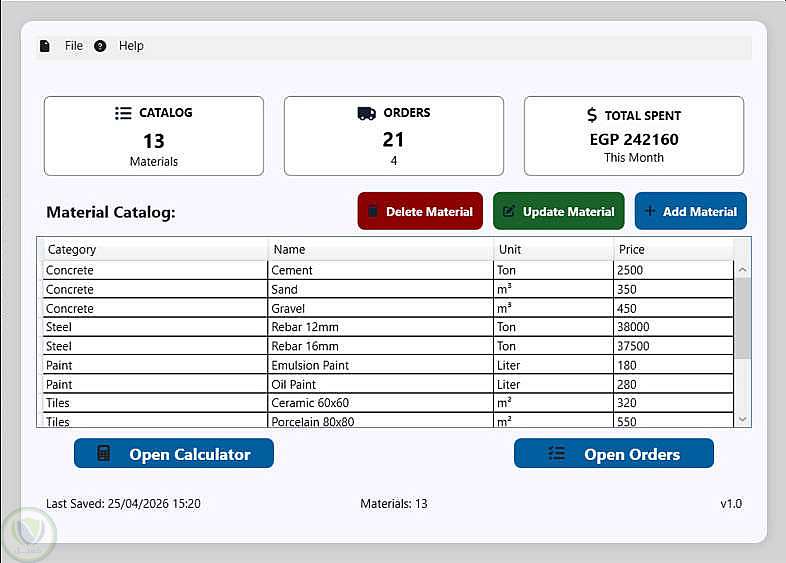The image size is (786, 563).
Task: Click the price 38000 cell
Action: click(x=673, y=327)
